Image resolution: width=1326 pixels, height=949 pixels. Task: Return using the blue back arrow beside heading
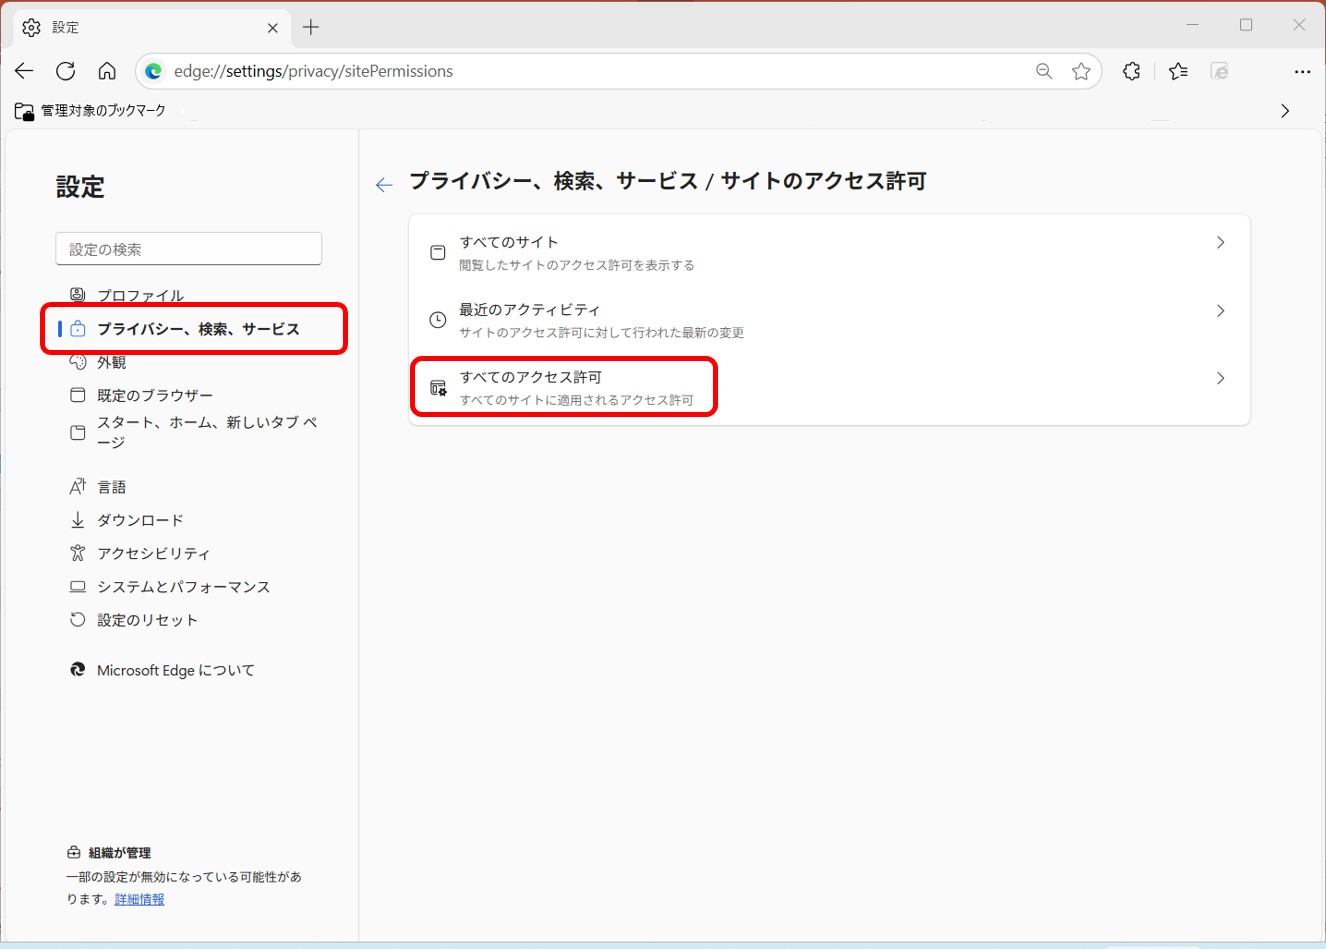[384, 185]
